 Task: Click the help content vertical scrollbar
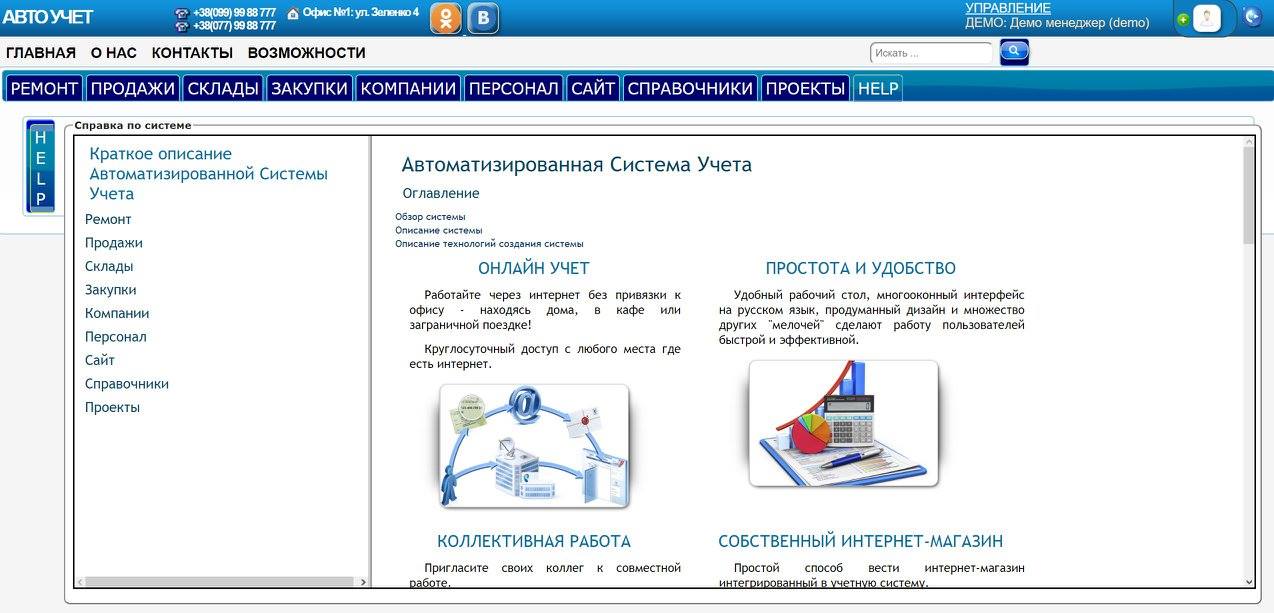coord(1248,360)
